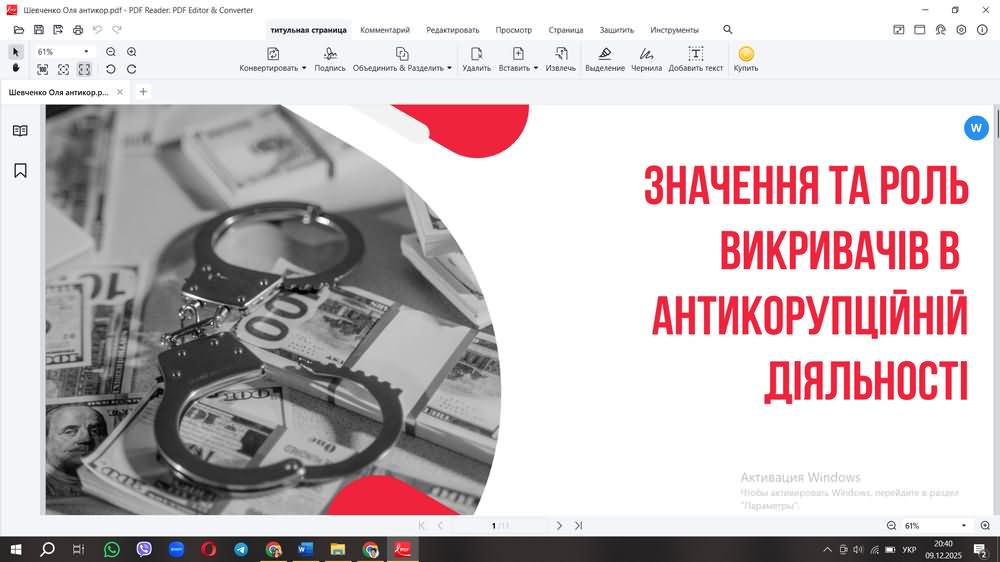This screenshot has width=1000, height=562.
Task: Set actual size view mode
Action: pos(43,69)
